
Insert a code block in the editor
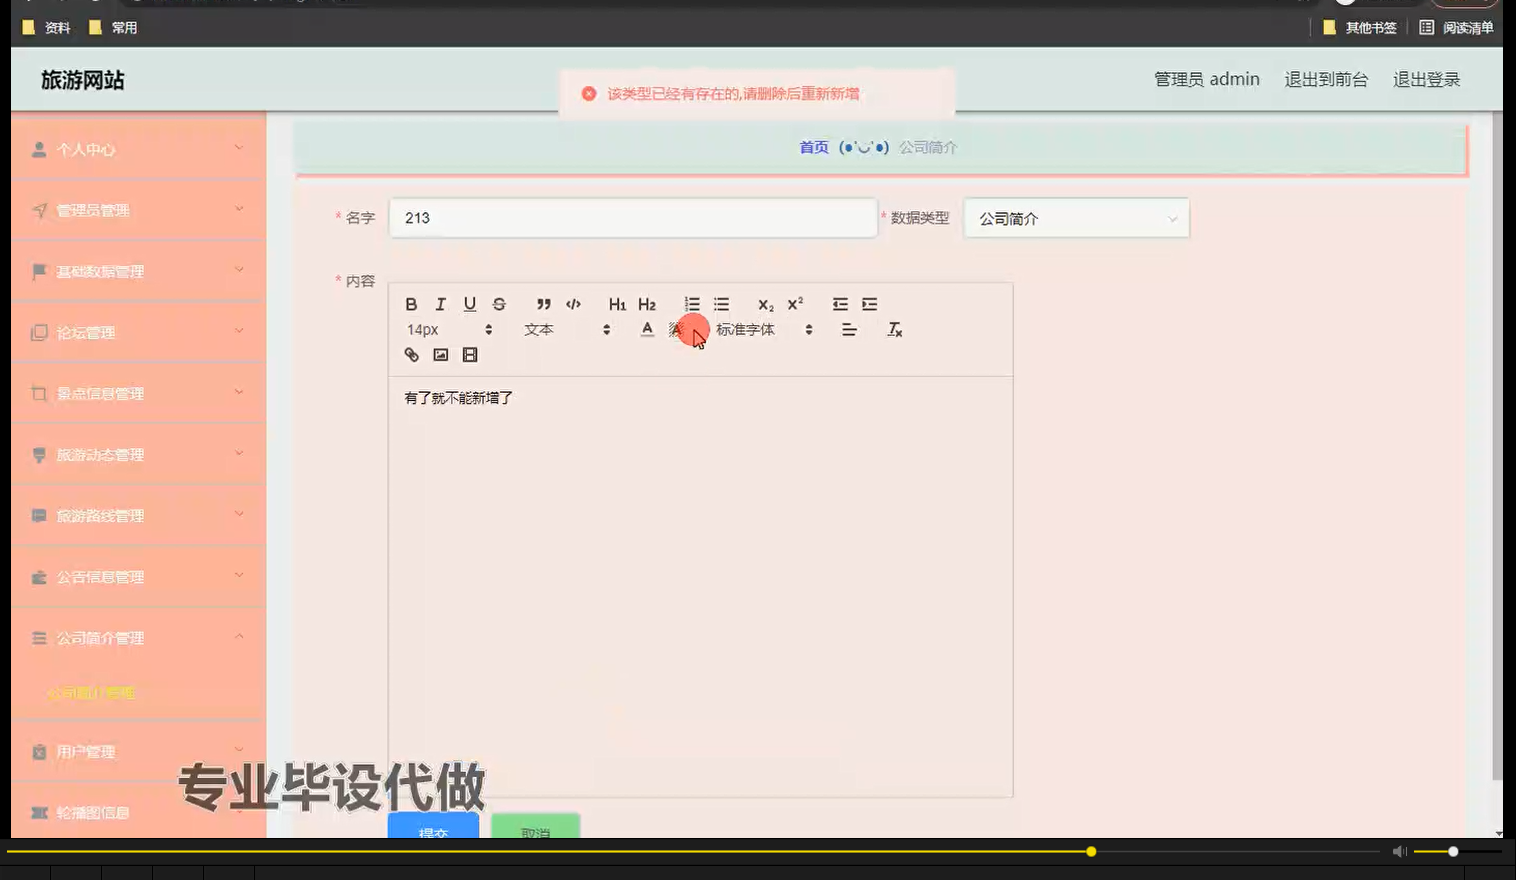(573, 304)
